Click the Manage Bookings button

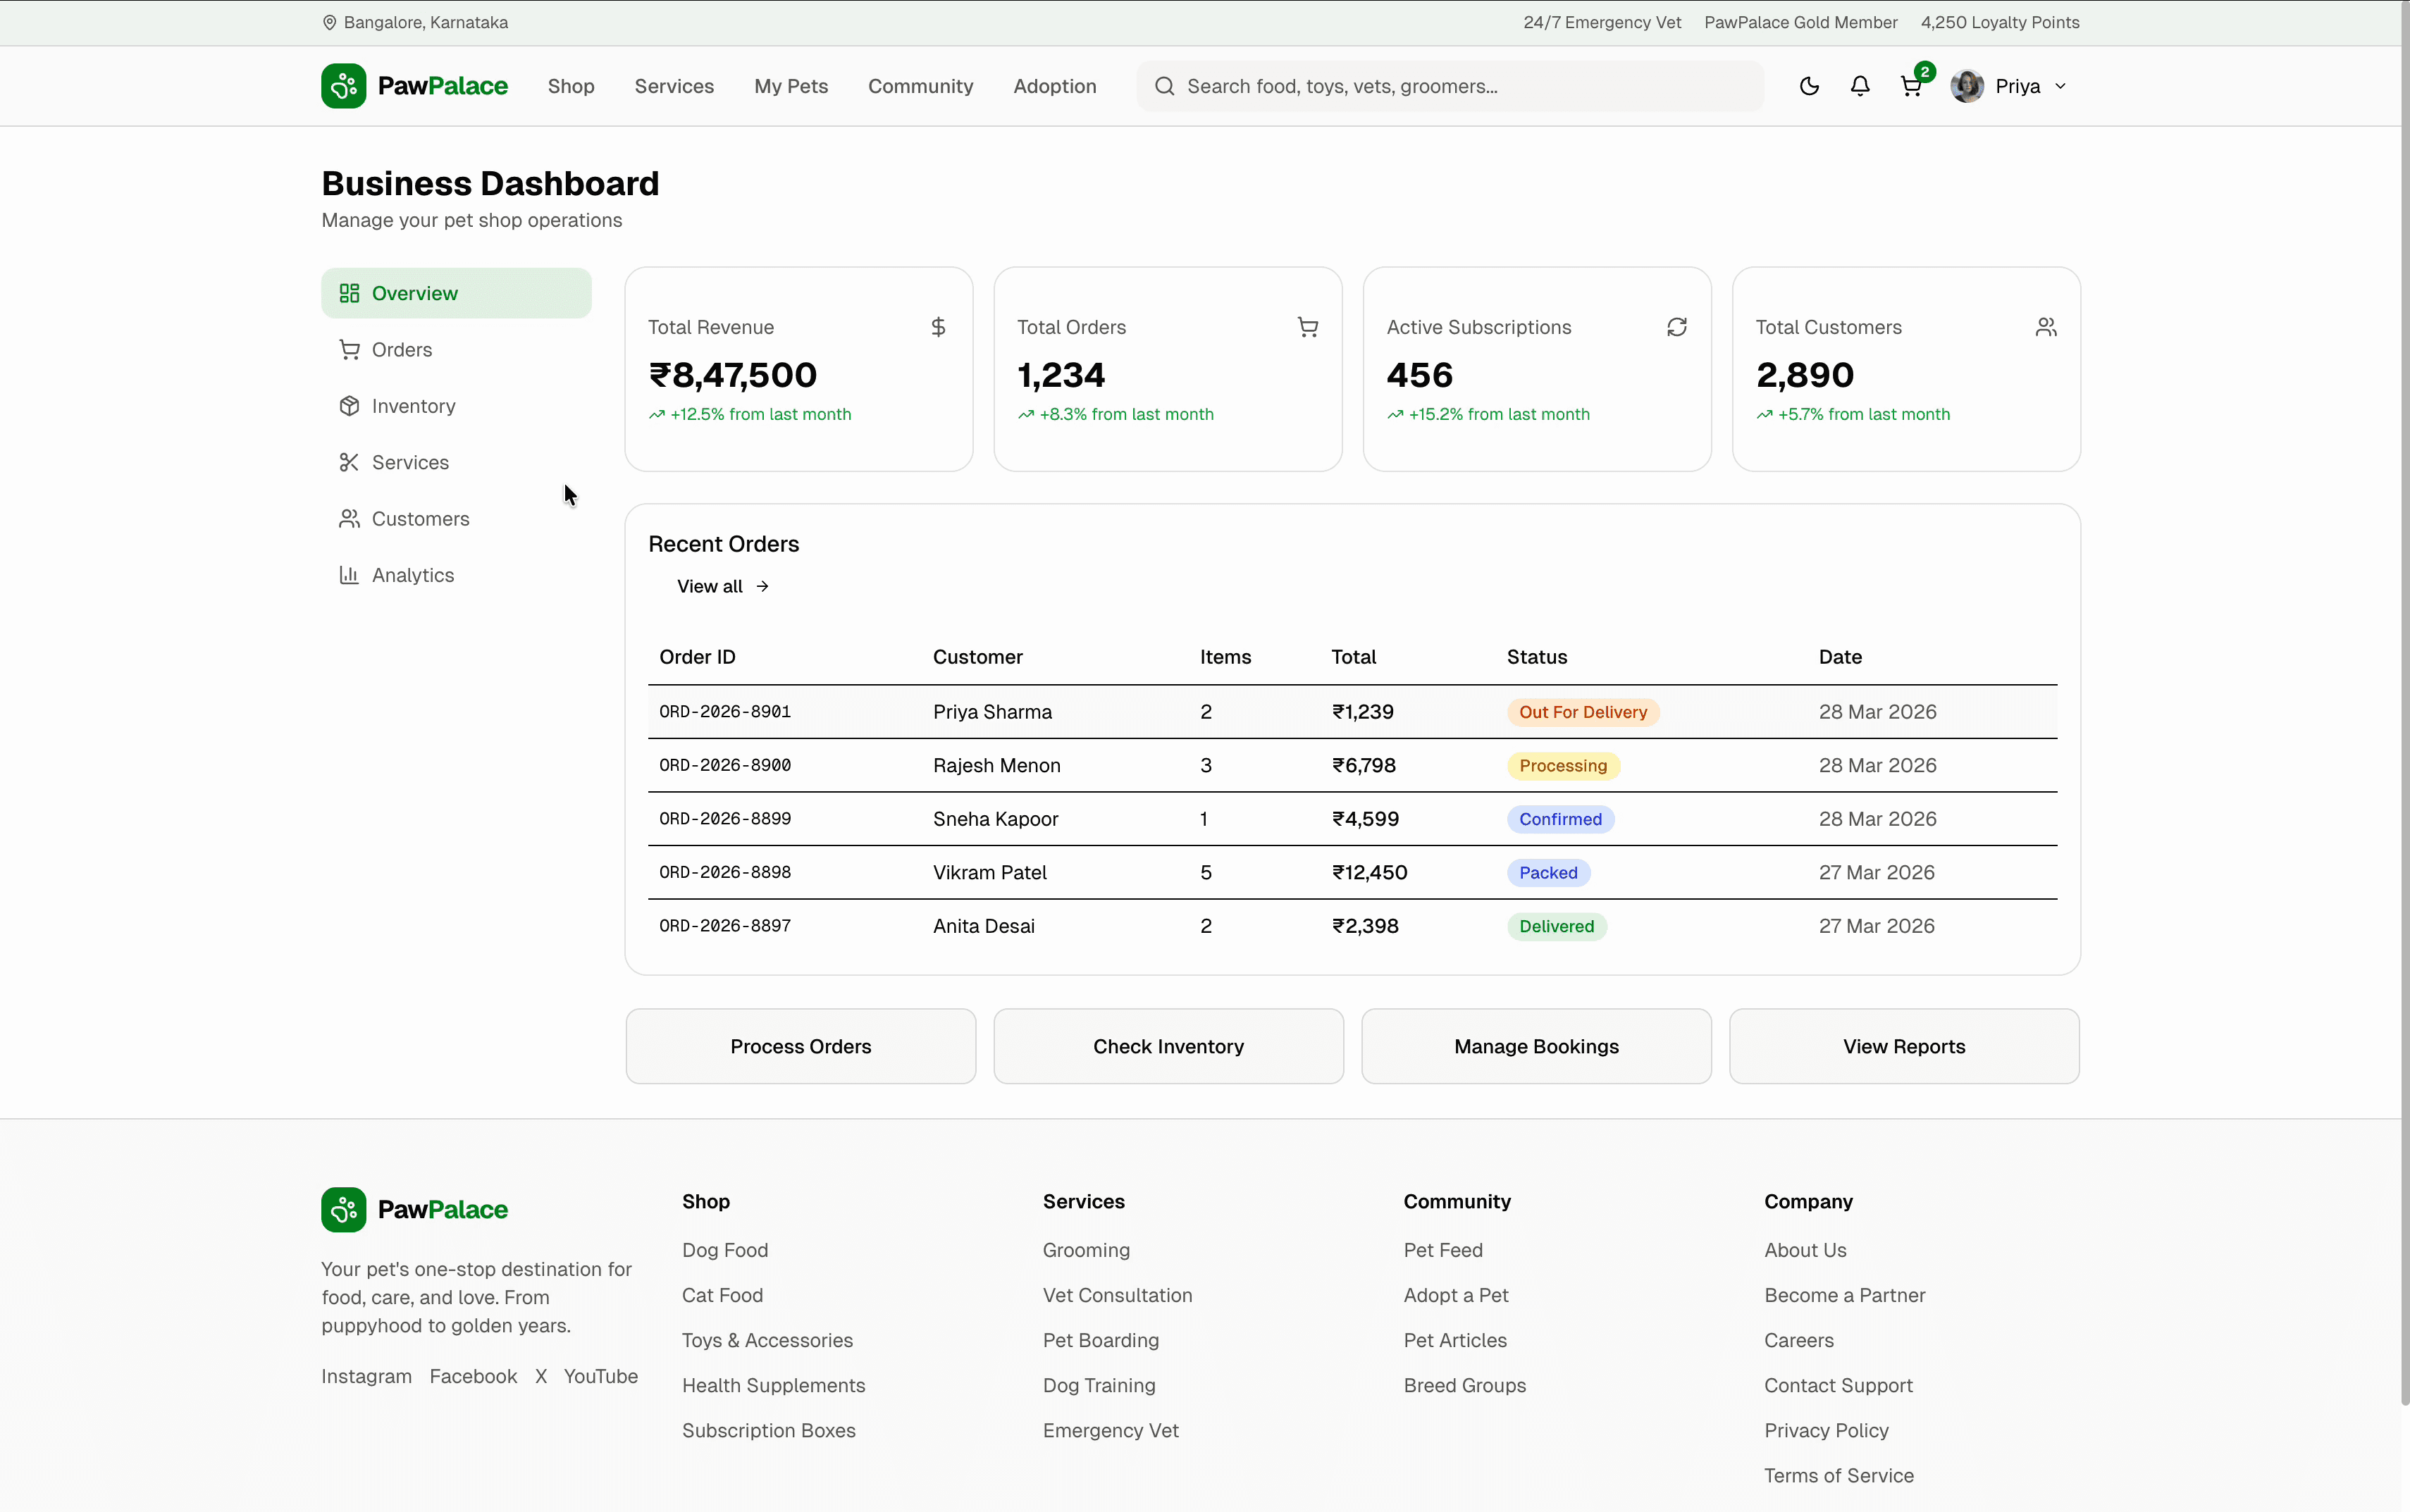pyautogui.click(x=1536, y=1046)
